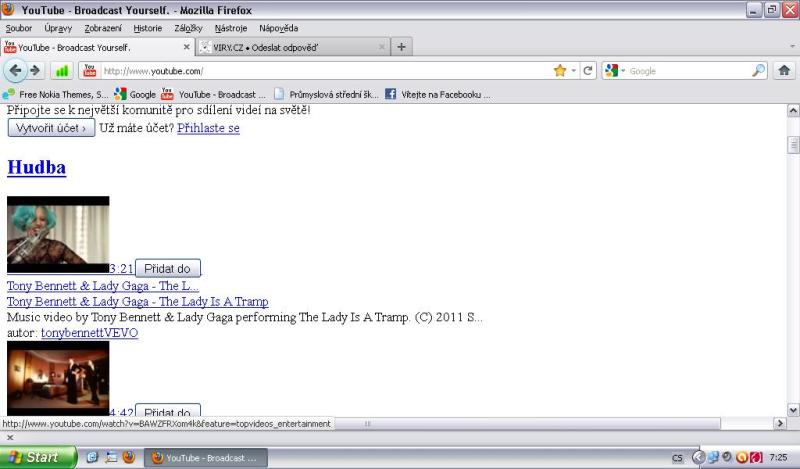Image resolution: width=800 pixels, height=469 pixels.
Task: Click the YouTube - Broadcast taskbar button
Action: point(206,458)
